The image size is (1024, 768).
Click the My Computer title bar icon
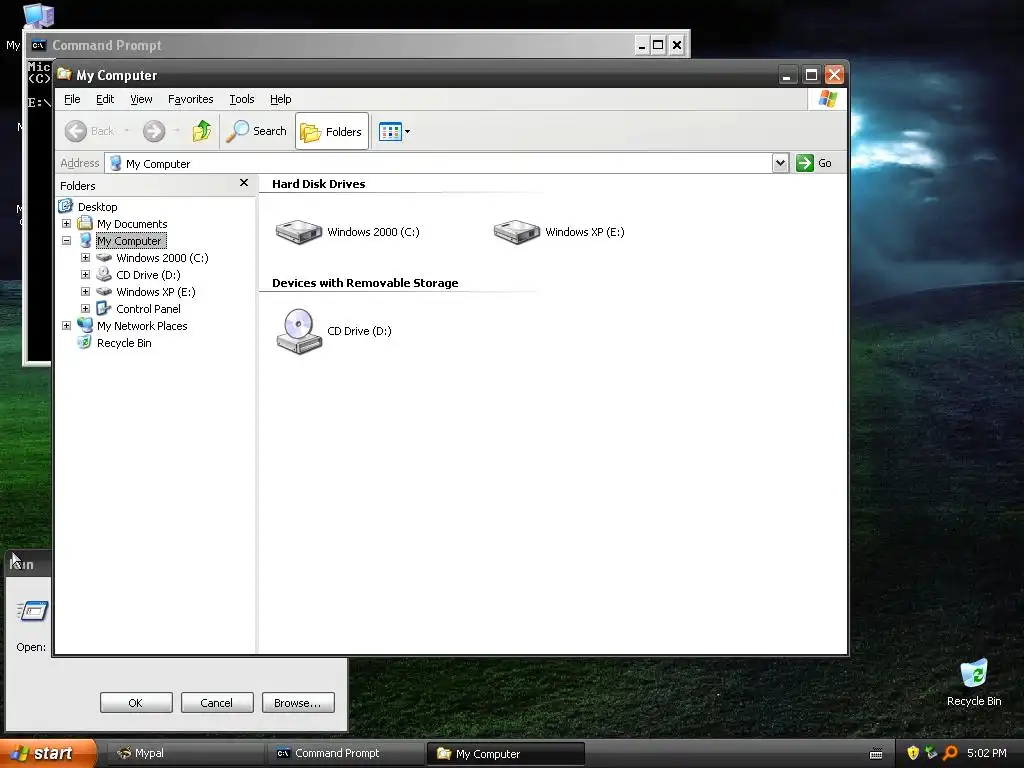coord(64,74)
